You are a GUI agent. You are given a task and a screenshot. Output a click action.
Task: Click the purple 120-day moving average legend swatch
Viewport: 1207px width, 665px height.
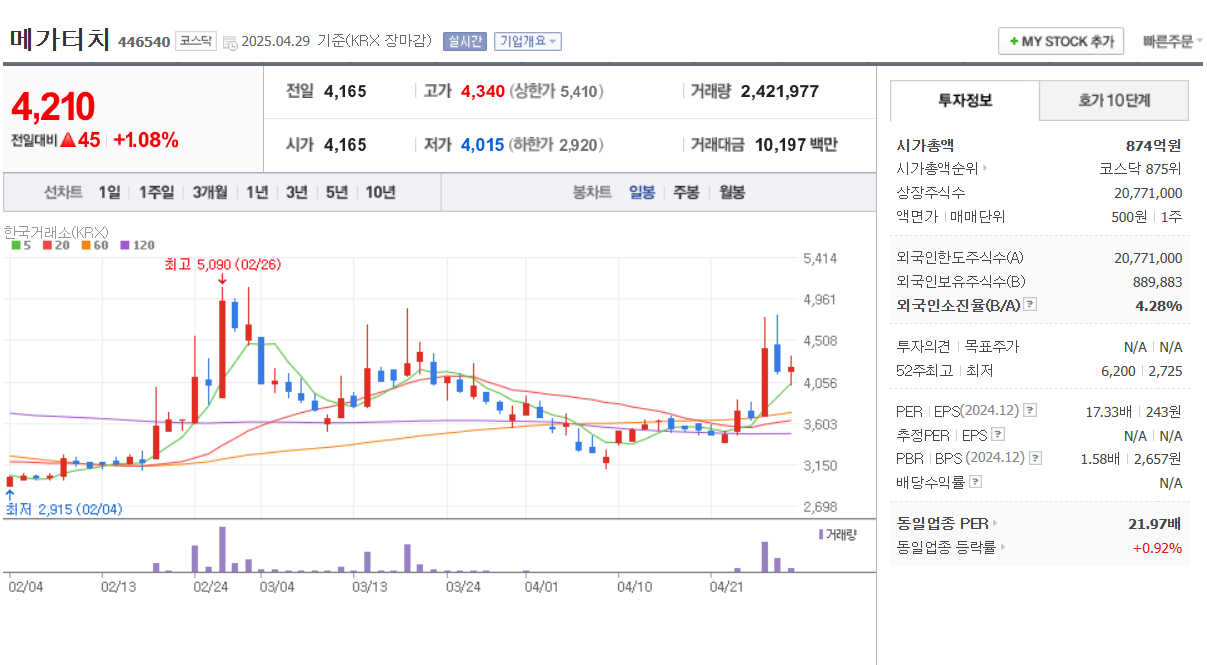coord(125,245)
